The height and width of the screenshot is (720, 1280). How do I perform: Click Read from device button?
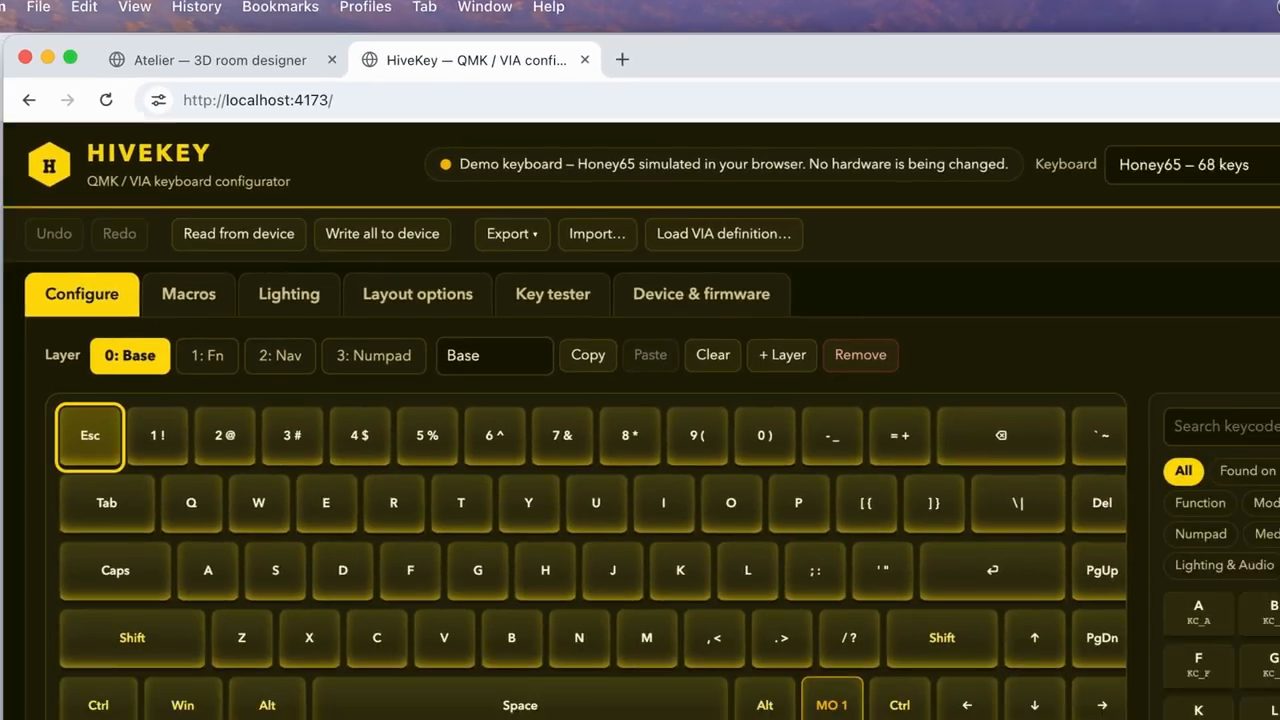point(239,234)
